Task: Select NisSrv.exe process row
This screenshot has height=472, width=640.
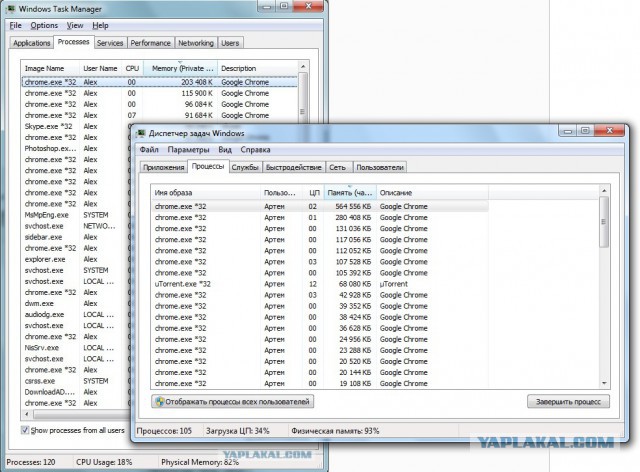Action: [x=76, y=347]
